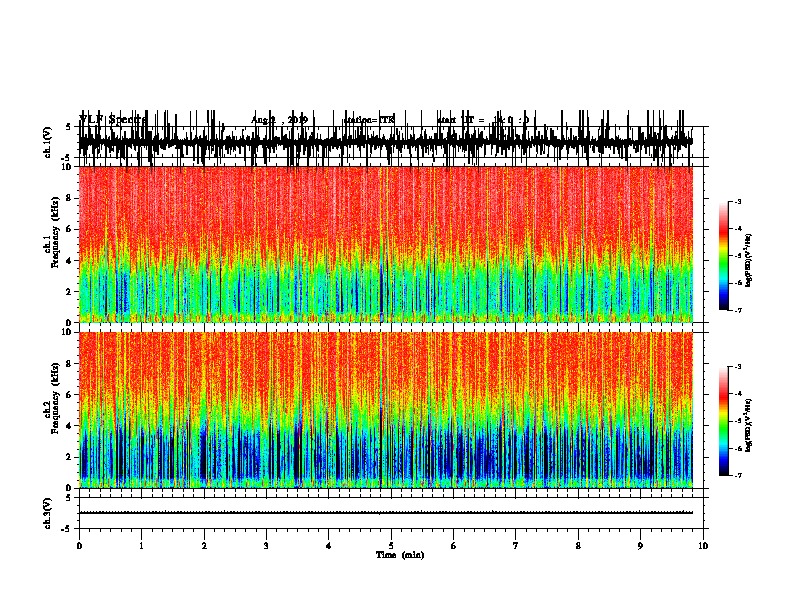
Task: Click time axis tick label '2'
Action: coord(204,545)
